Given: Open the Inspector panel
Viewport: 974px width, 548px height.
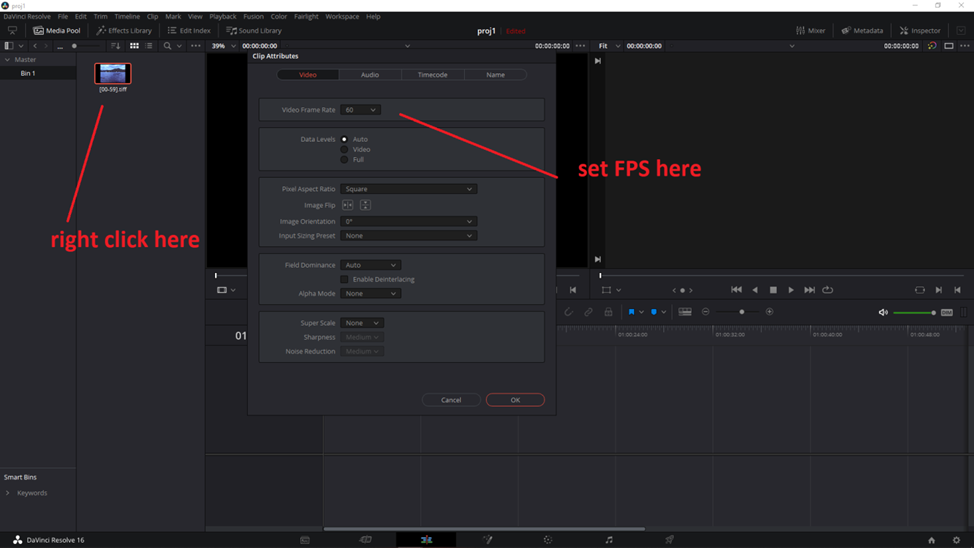Looking at the screenshot, I should click(920, 30).
